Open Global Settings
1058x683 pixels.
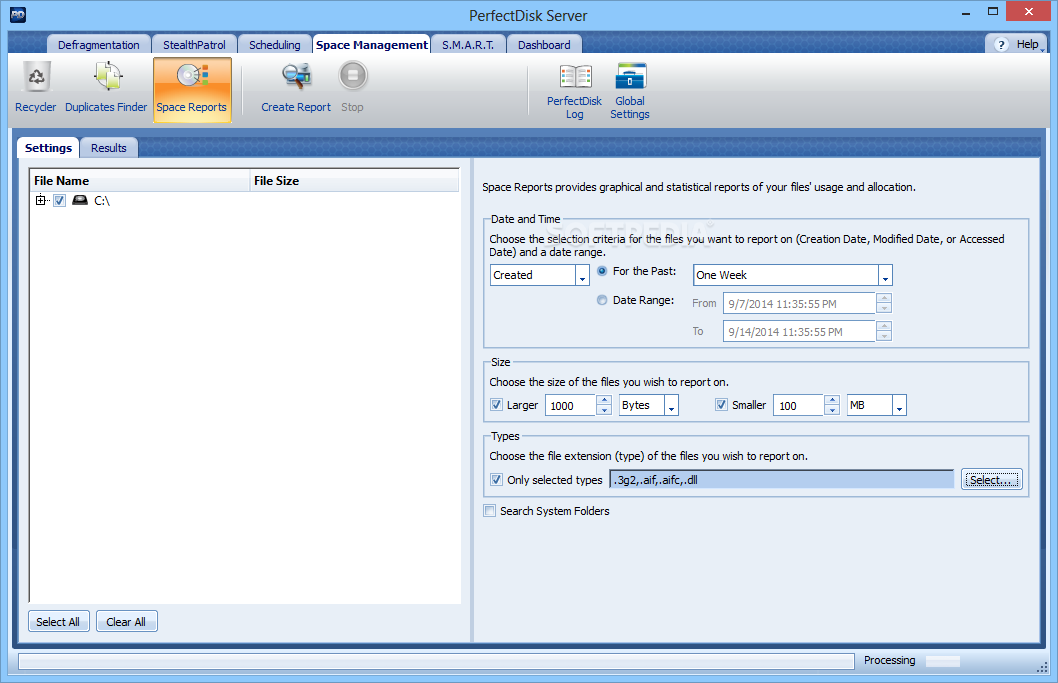(x=630, y=92)
